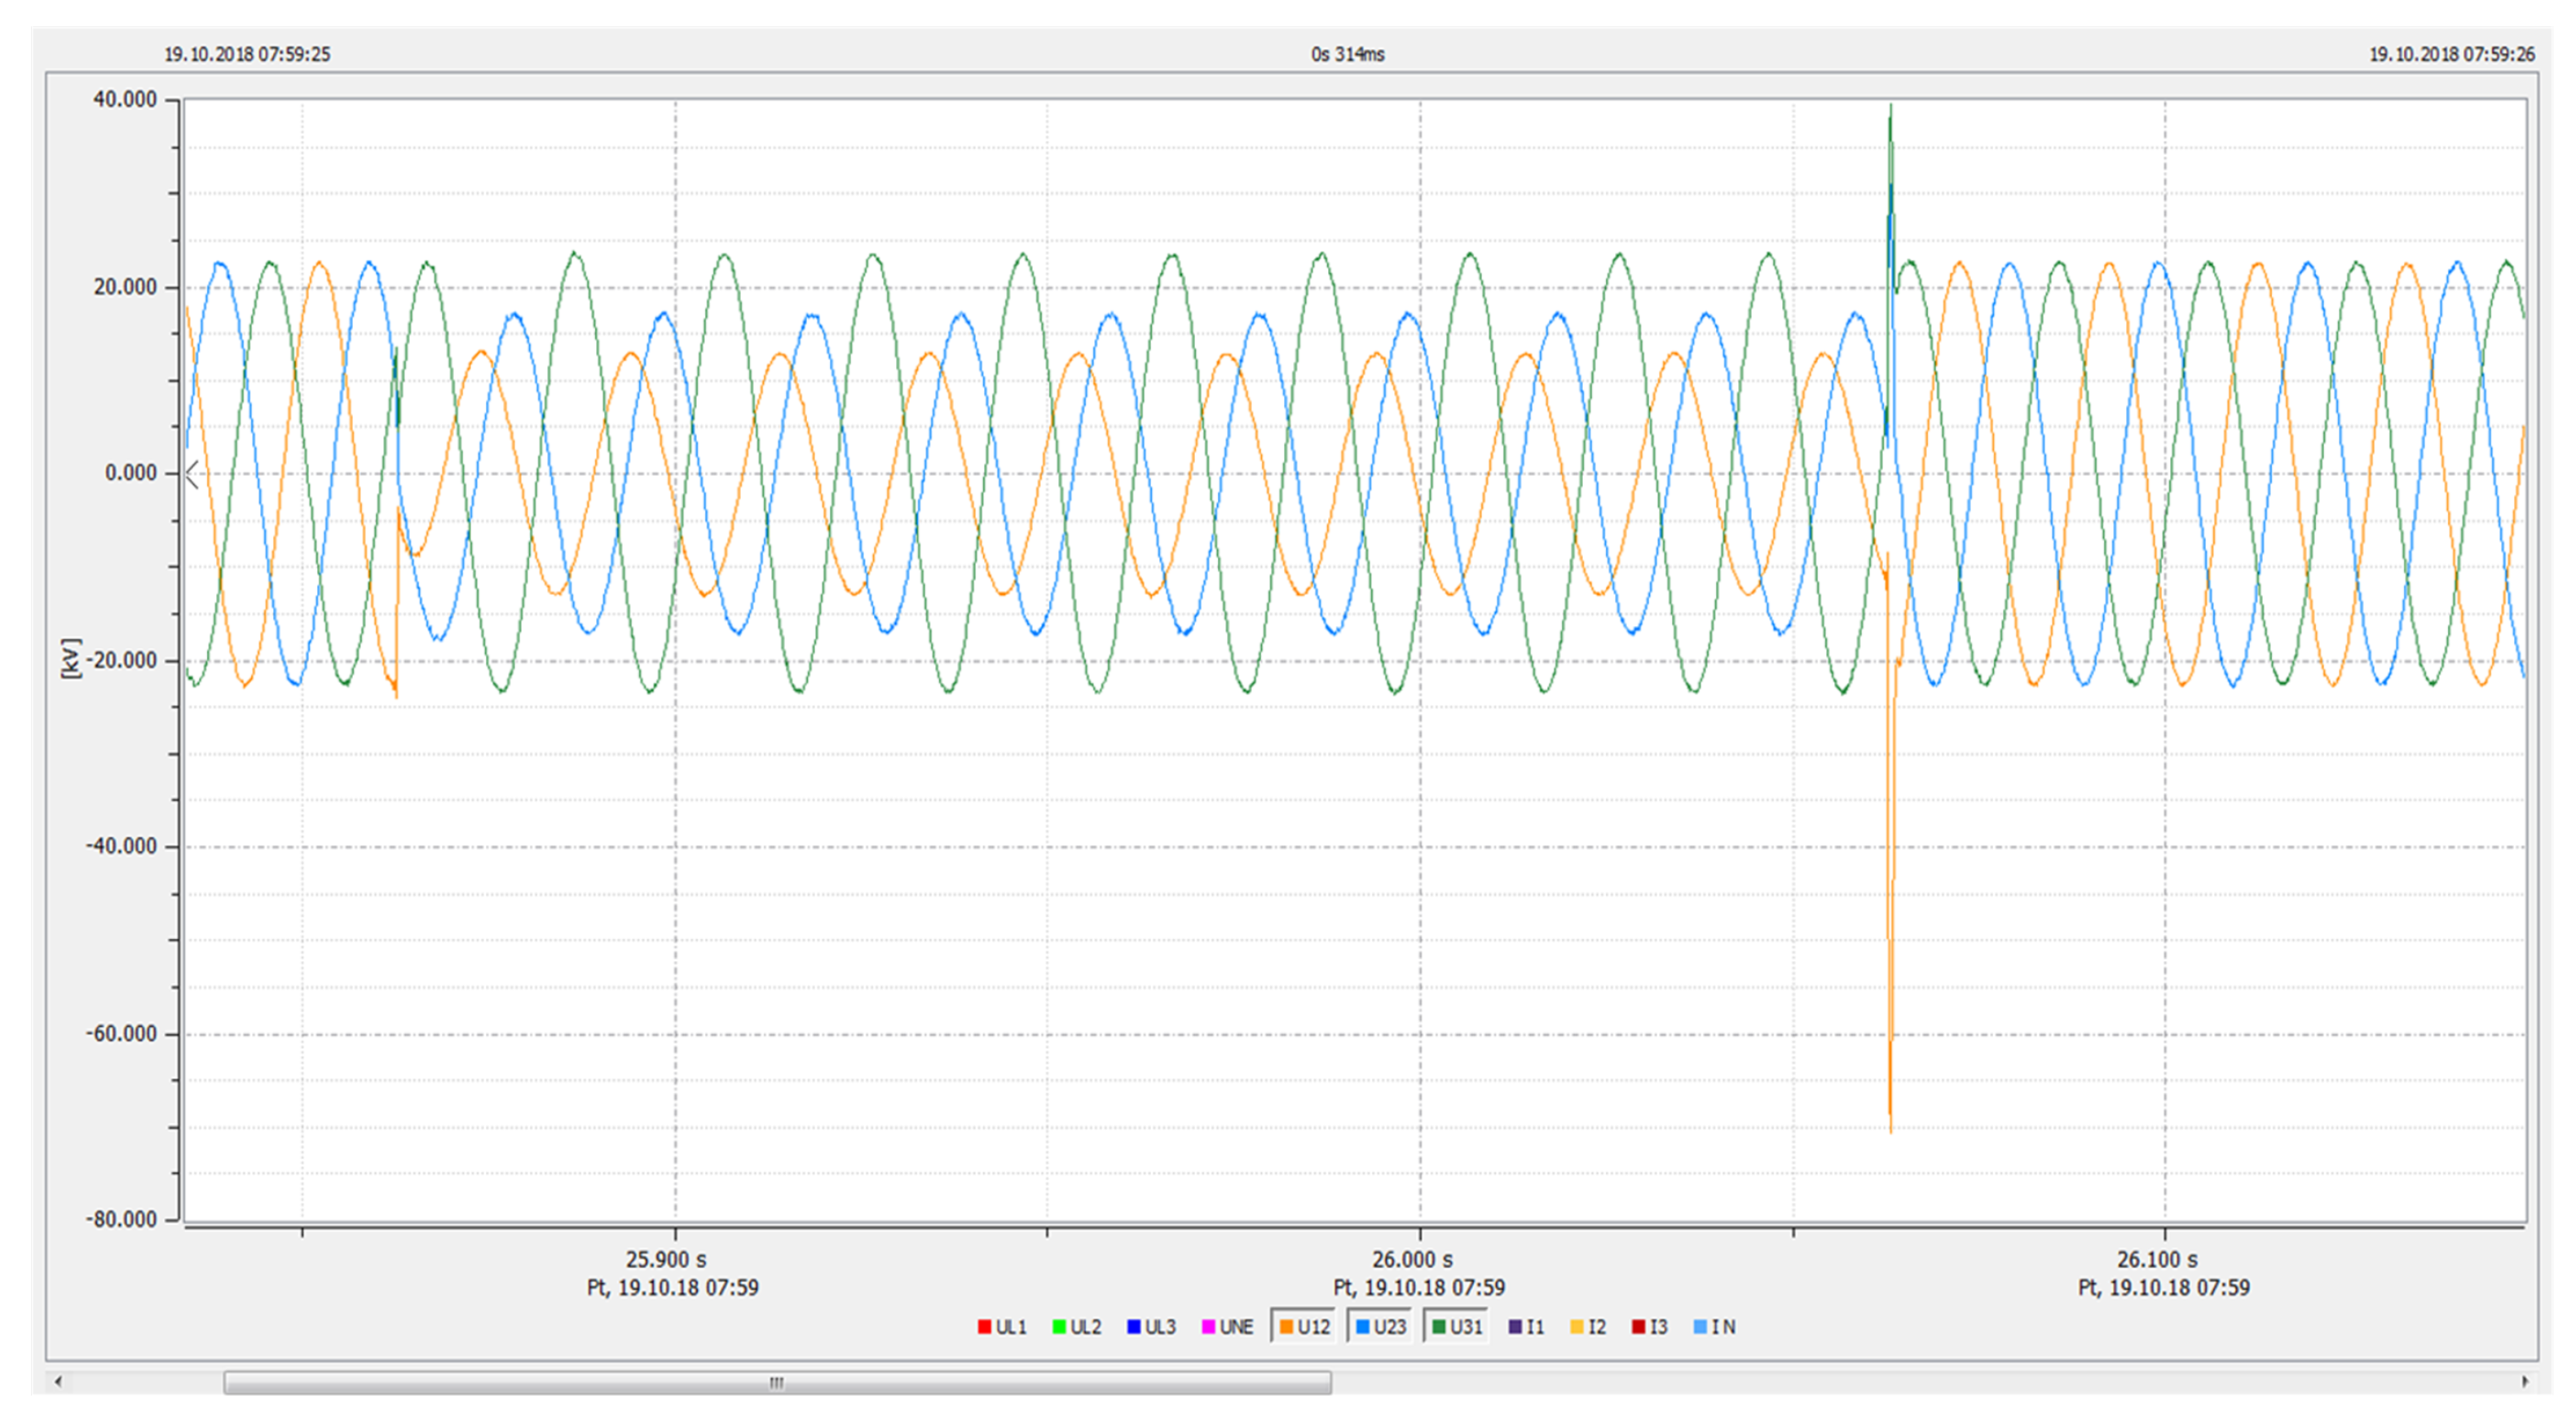Screen dimensions: 2576x1423
Task: Click the orange U12 negative spike peak
Action: tap(1890, 1128)
